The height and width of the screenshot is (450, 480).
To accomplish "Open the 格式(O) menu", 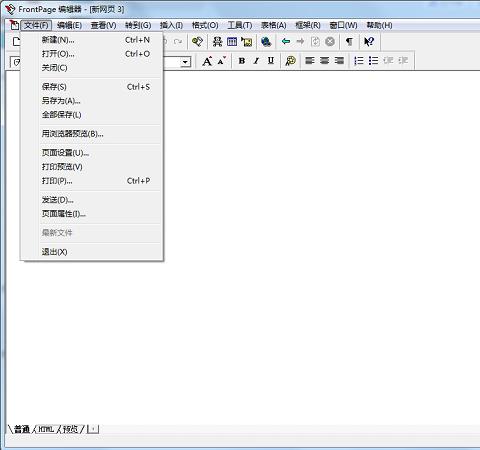I will tap(205, 25).
